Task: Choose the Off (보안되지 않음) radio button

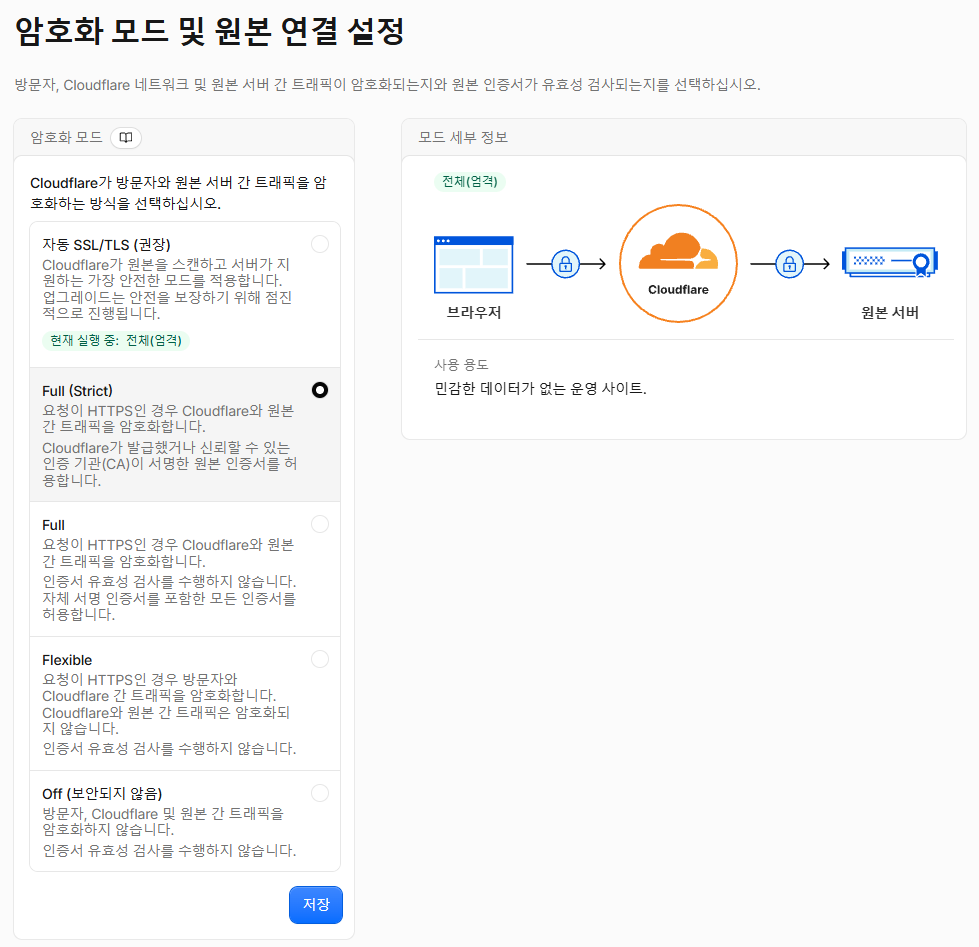Action: point(320,793)
